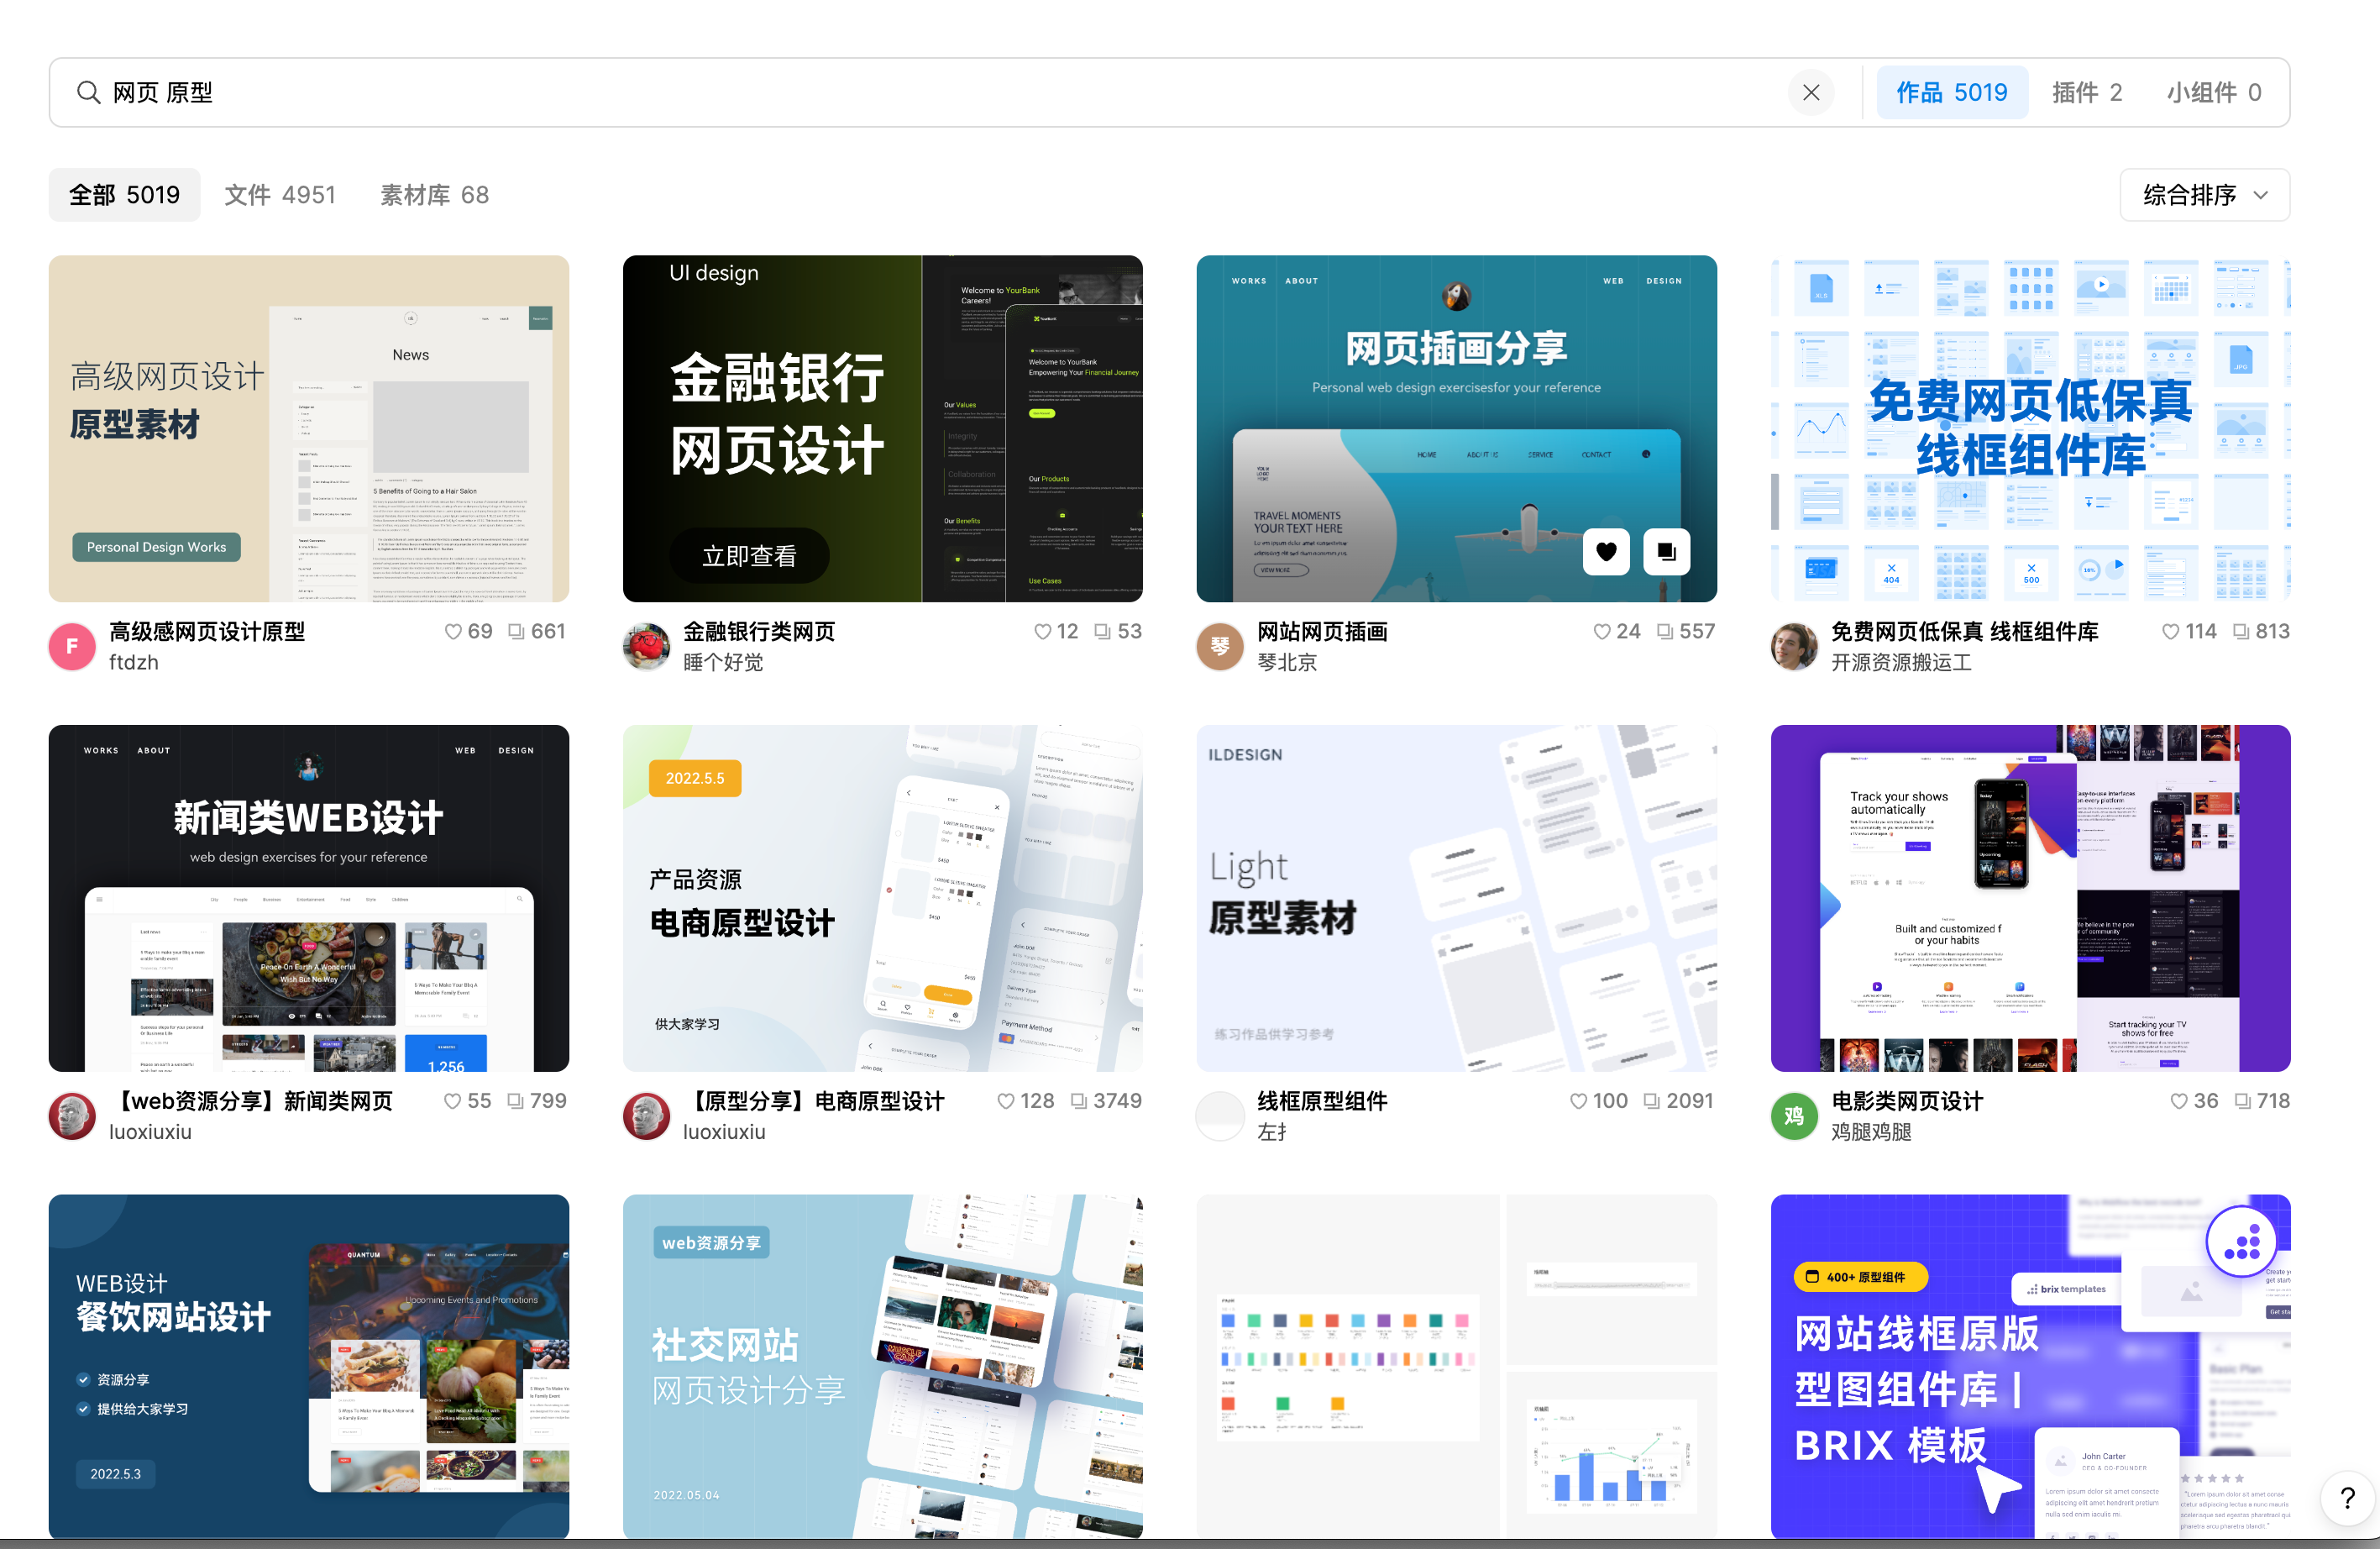Click the heart icon with 24 likes

[1602, 632]
